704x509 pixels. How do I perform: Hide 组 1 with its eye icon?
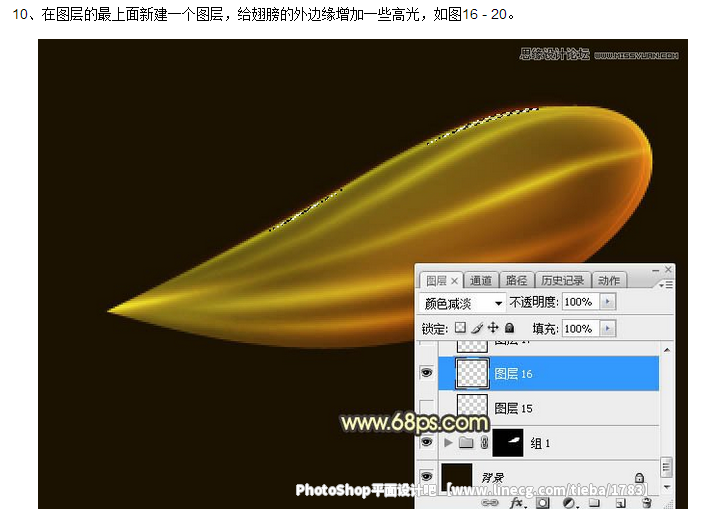pyautogui.click(x=427, y=442)
